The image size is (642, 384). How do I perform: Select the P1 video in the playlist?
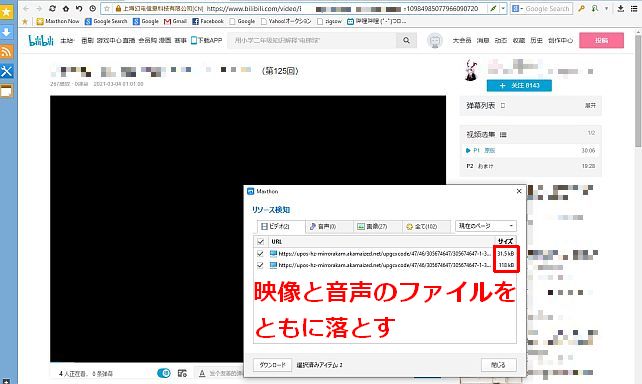click(x=531, y=151)
